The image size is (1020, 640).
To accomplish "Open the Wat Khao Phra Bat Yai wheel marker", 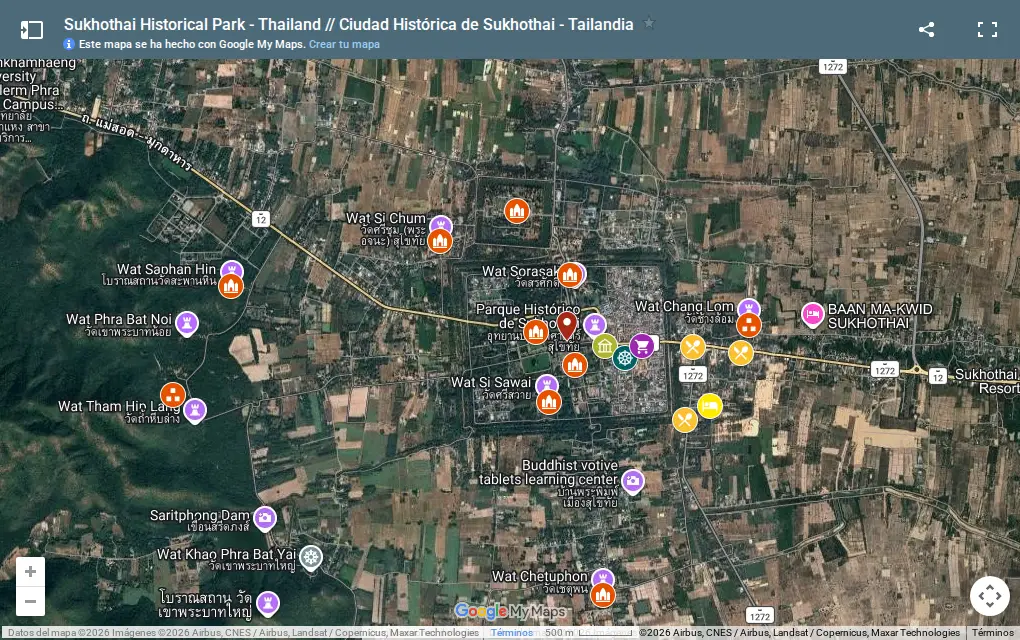I will tap(312, 558).
